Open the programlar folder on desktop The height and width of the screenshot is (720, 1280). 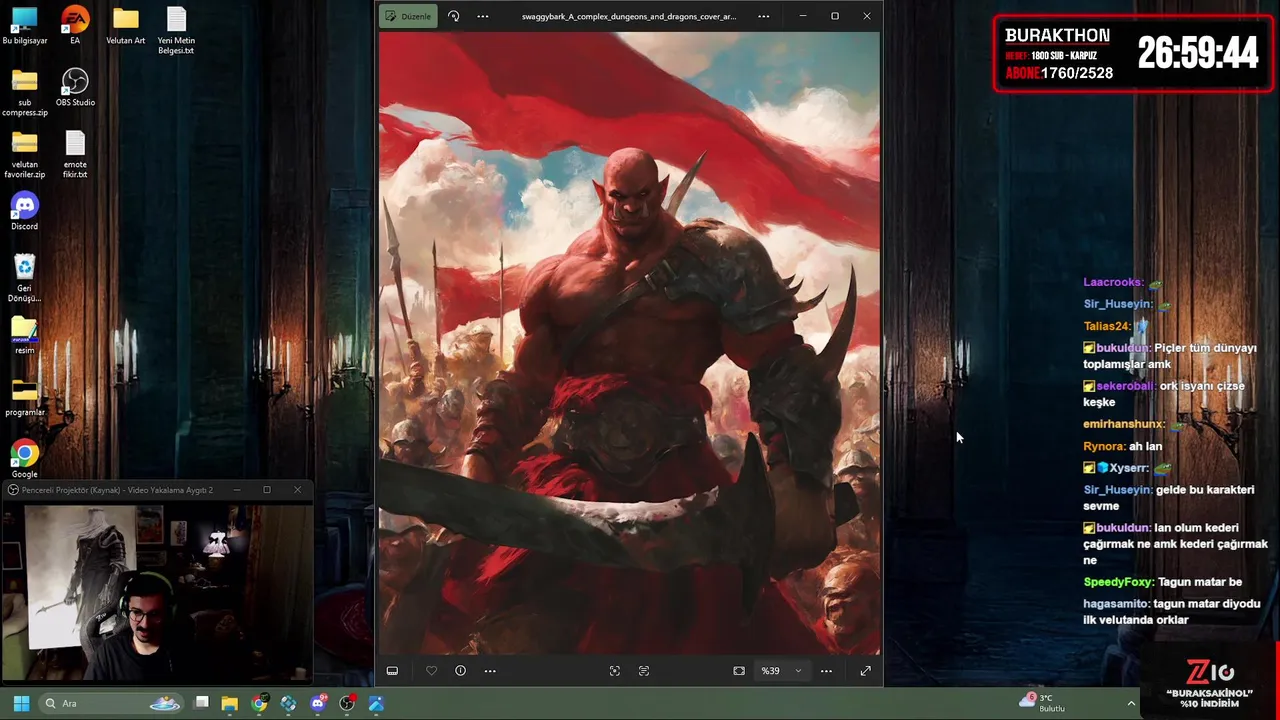click(24, 398)
